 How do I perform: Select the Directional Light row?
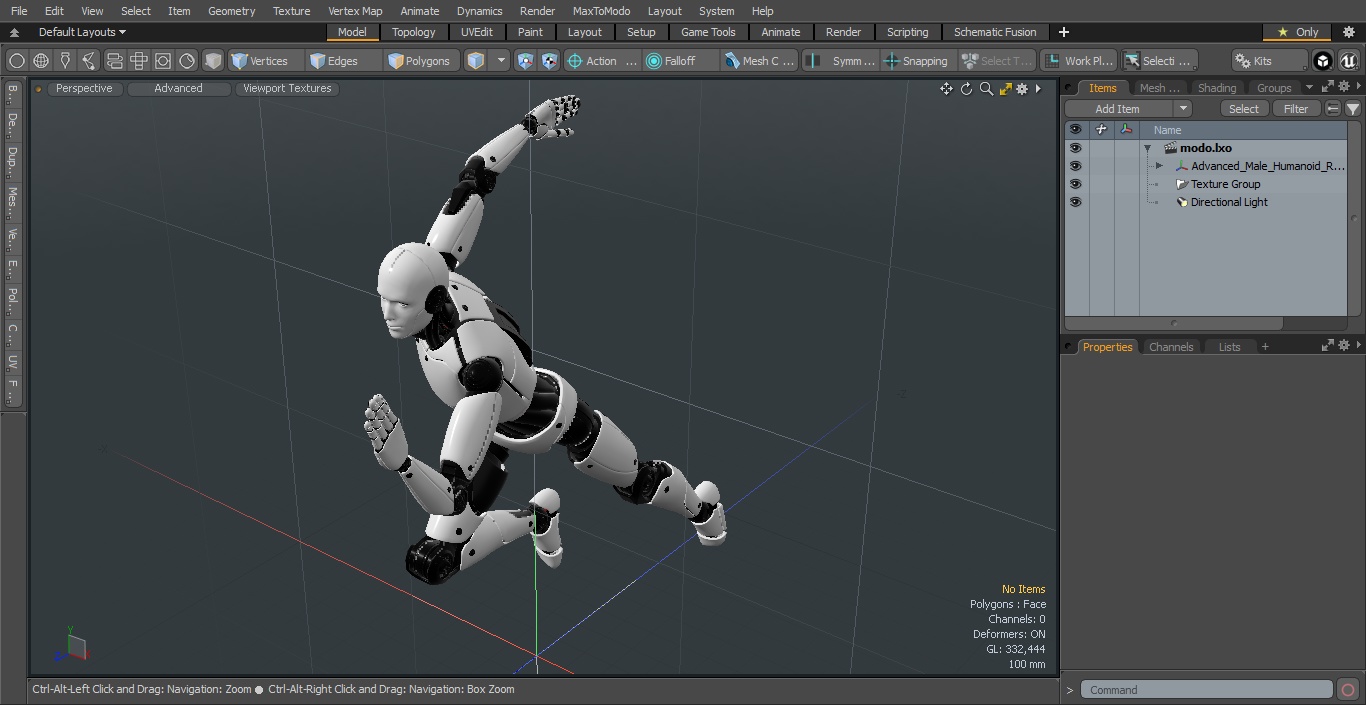pyautogui.click(x=1205, y=202)
